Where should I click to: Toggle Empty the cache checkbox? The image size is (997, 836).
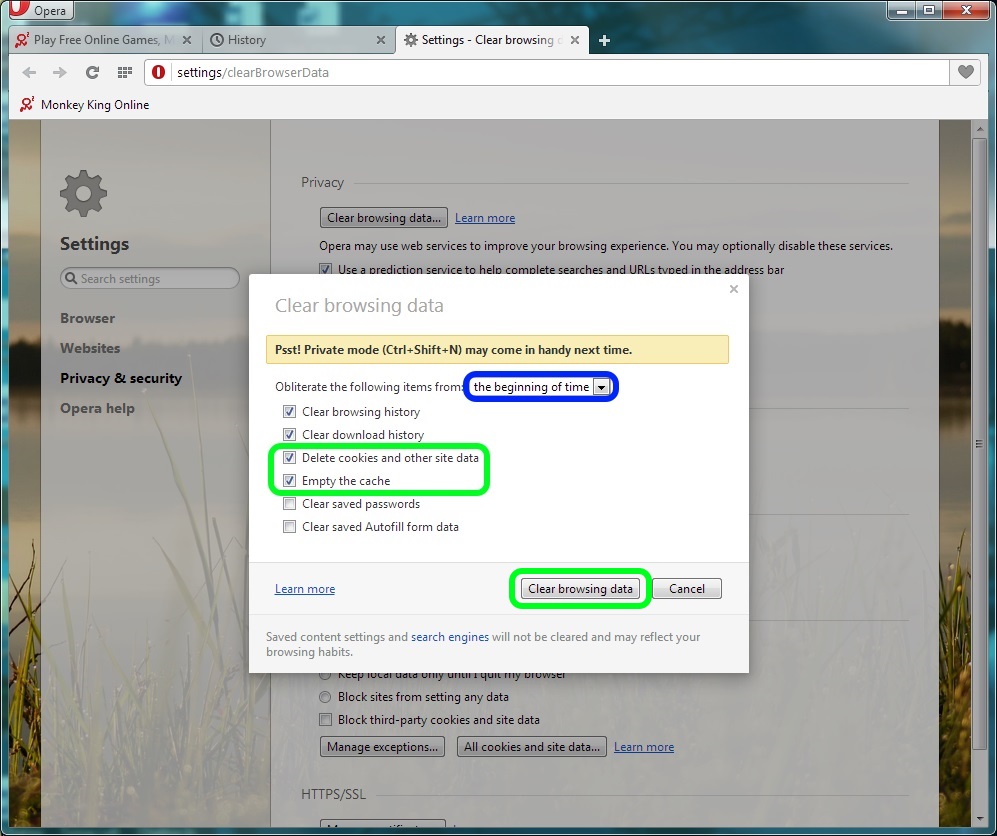(289, 481)
